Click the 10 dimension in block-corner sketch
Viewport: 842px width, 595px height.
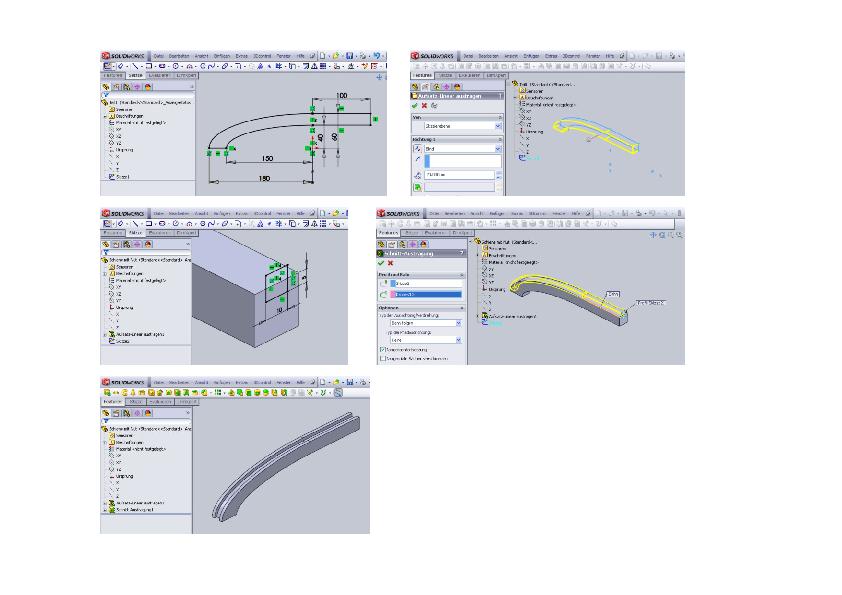pyautogui.click(x=279, y=310)
